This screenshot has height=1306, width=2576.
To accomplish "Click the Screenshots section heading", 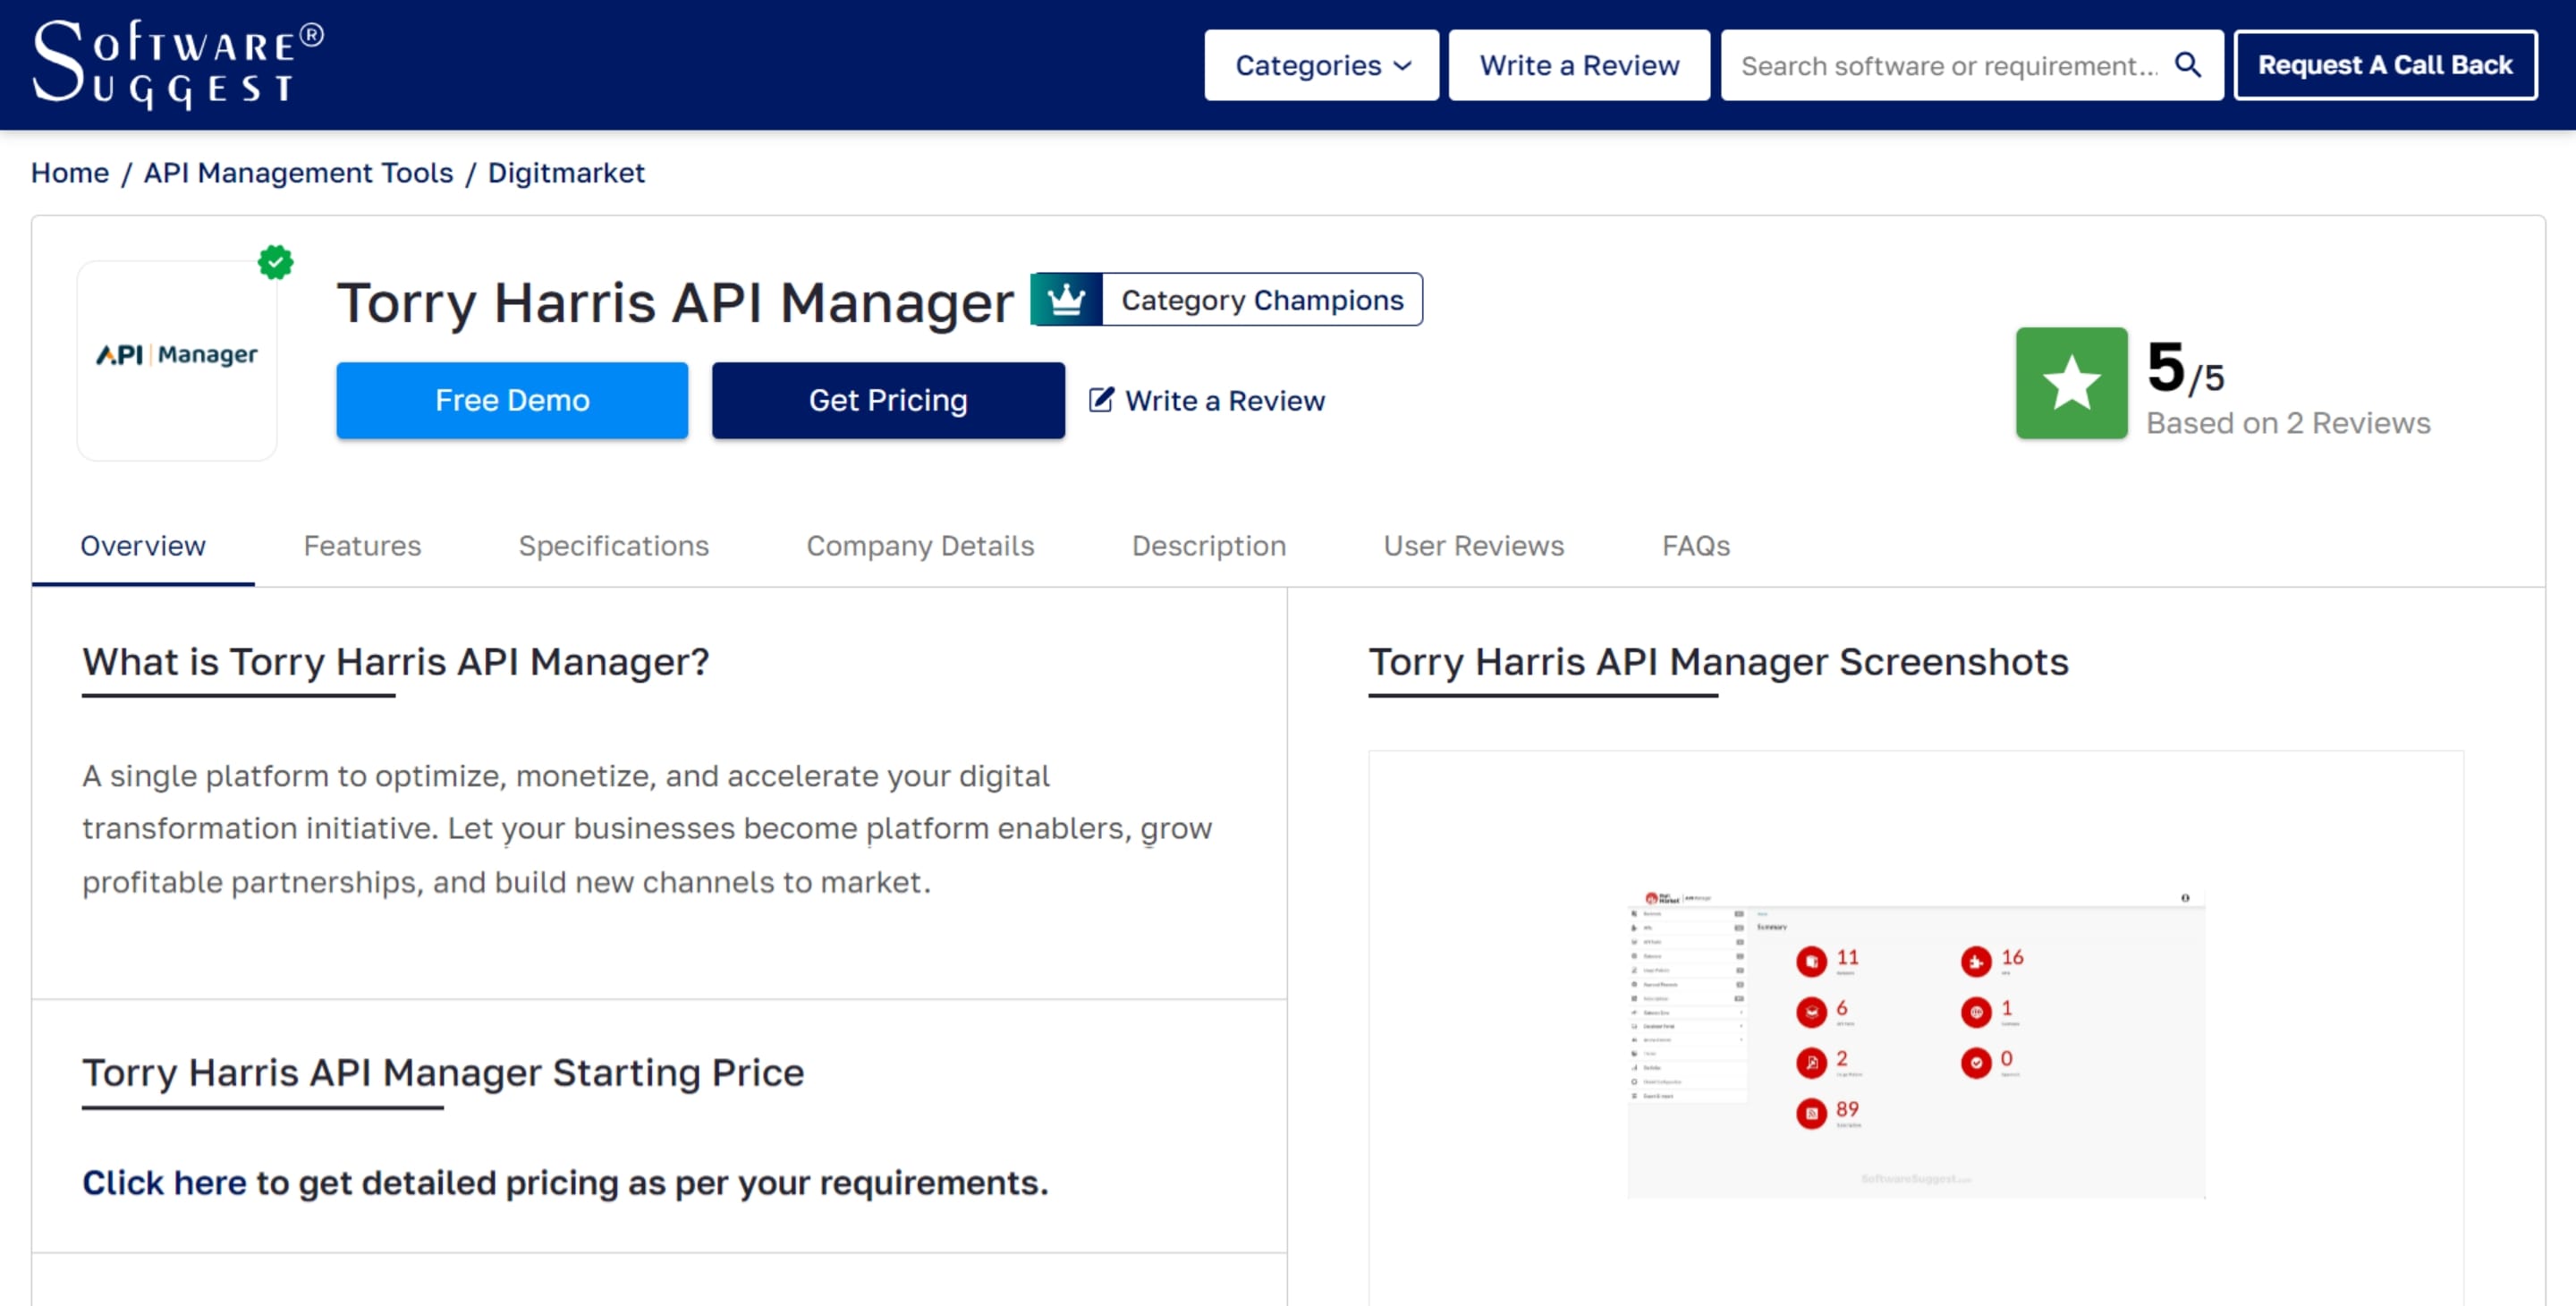I will tap(1718, 662).
